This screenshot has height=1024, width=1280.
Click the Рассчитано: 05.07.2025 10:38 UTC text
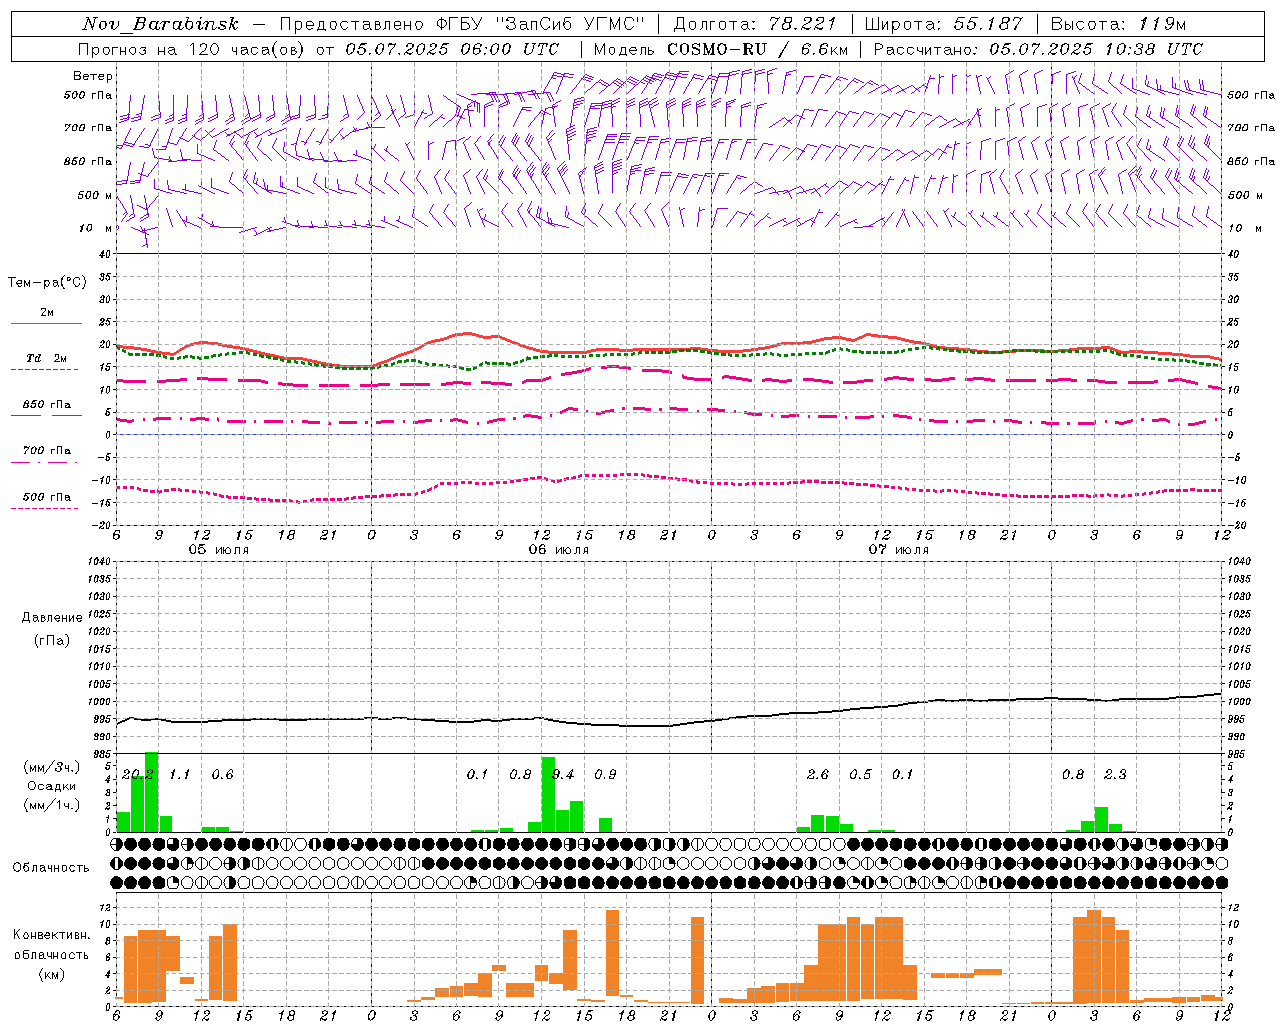[1038, 49]
